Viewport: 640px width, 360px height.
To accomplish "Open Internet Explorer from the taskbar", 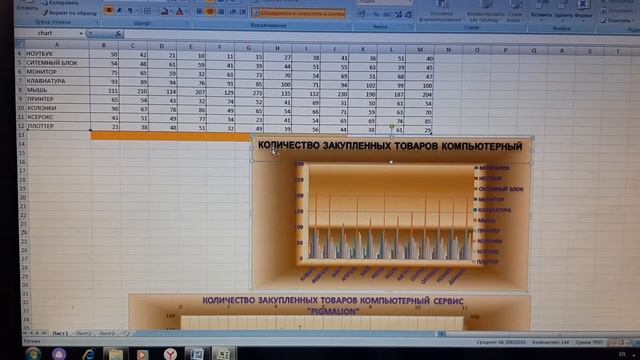I will (x=88, y=354).
